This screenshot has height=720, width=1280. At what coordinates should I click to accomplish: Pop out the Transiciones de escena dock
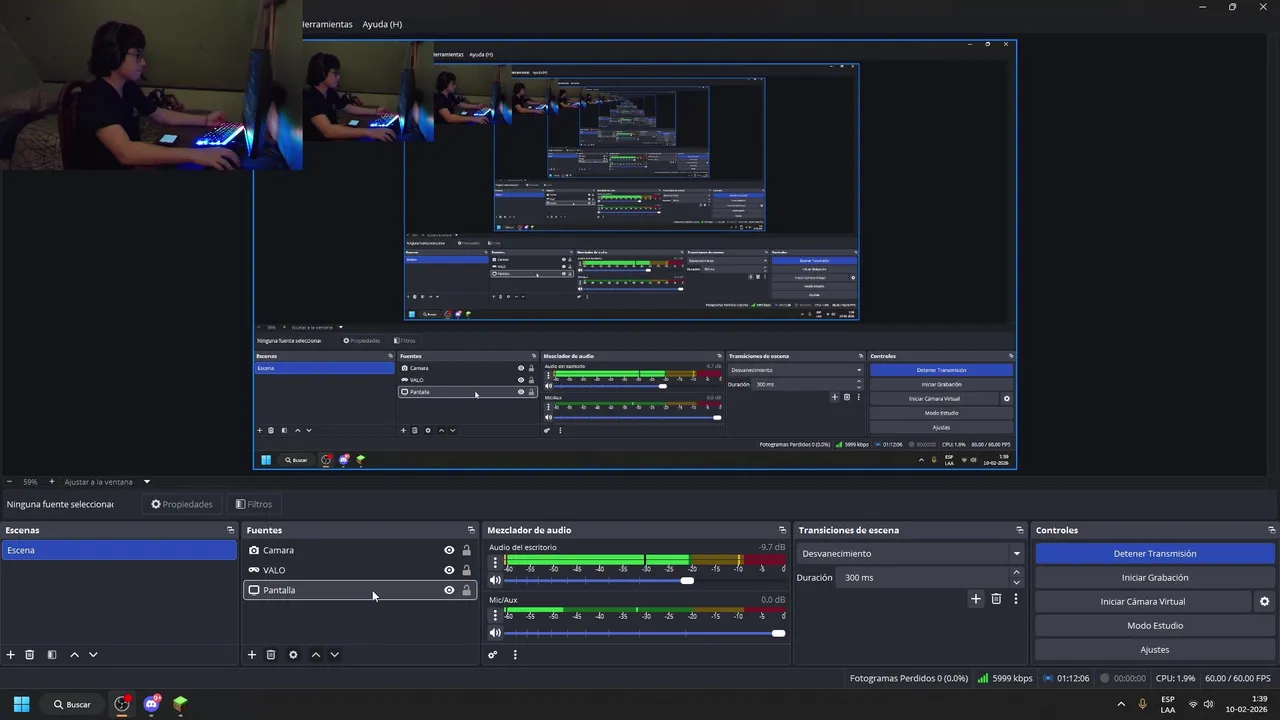(1019, 530)
